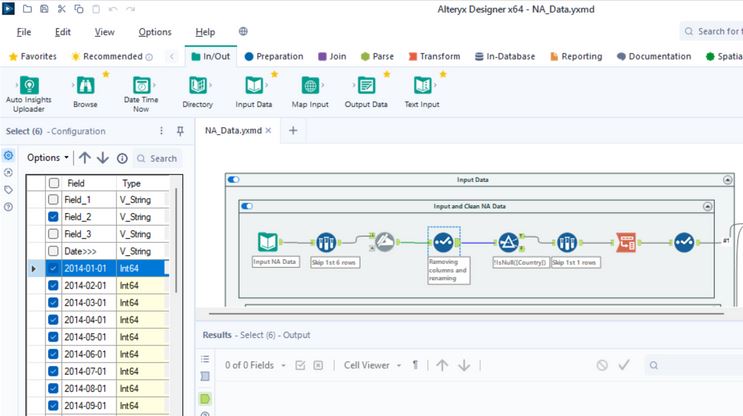
Task: Click the last Select node in container
Action: [684, 242]
